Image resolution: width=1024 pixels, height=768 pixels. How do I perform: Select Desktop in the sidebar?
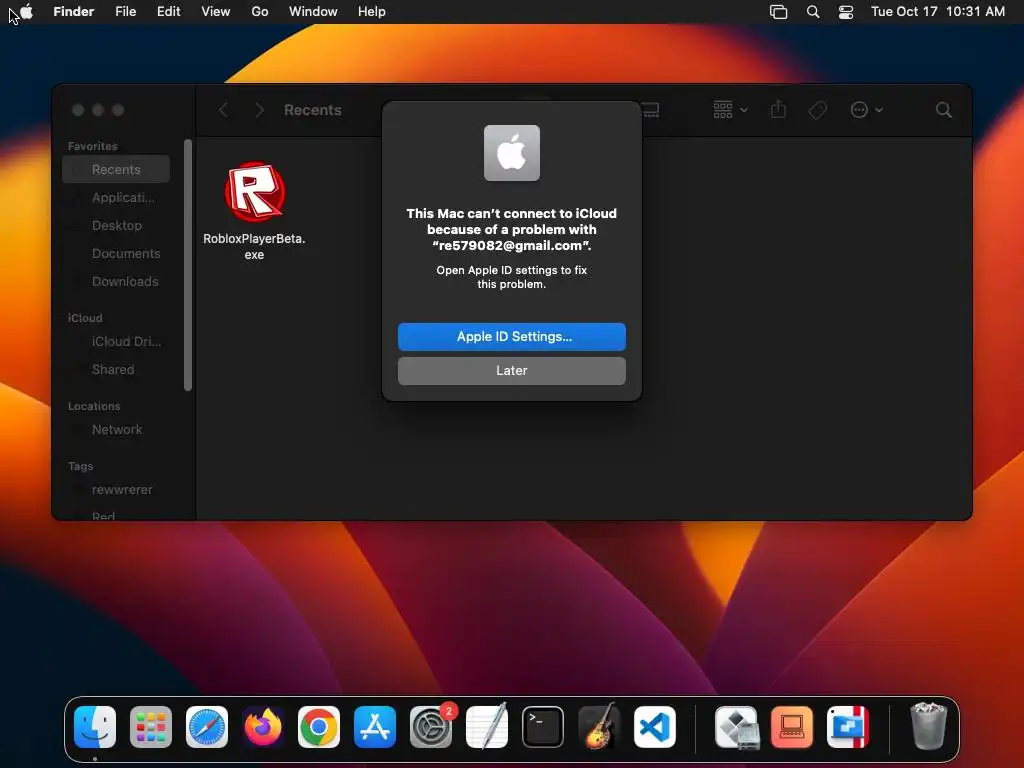tap(116, 225)
